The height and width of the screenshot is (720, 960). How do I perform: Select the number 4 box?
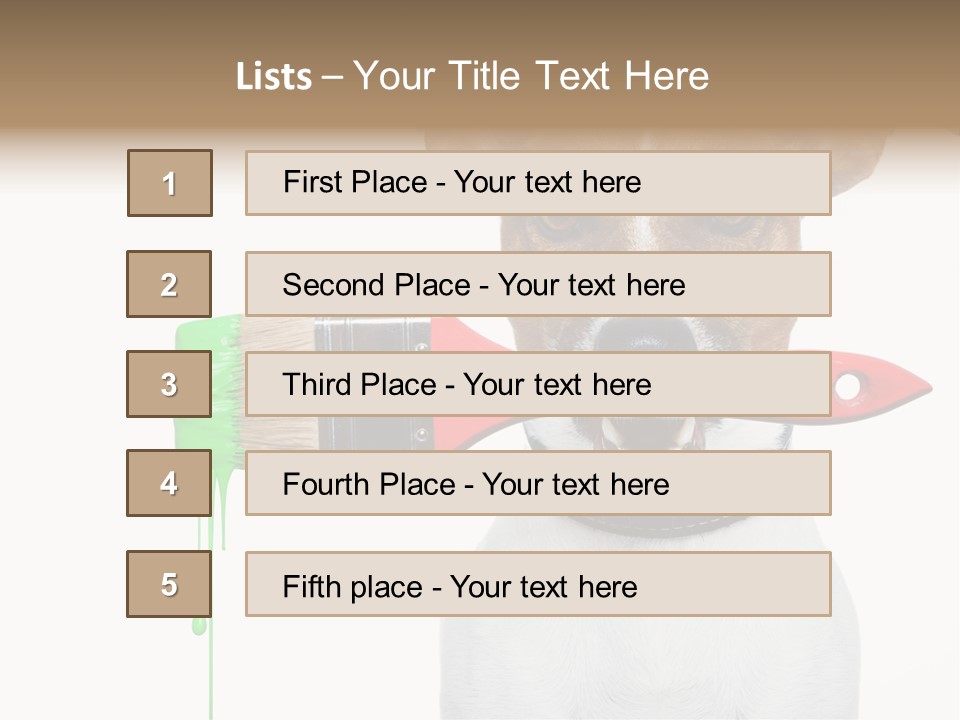point(169,483)
